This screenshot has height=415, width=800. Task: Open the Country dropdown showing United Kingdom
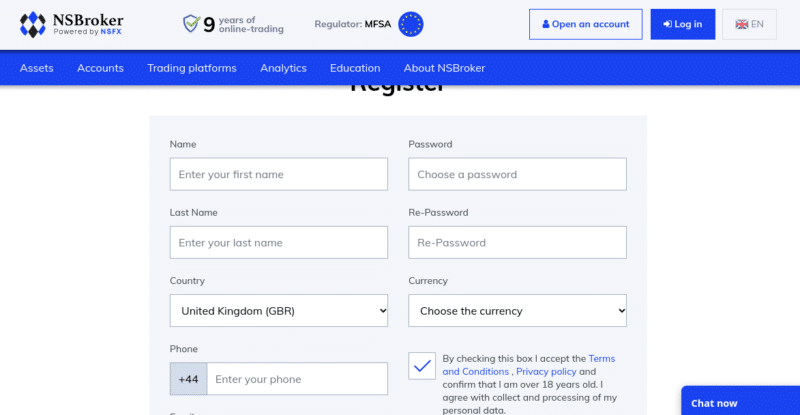[279, 310]
